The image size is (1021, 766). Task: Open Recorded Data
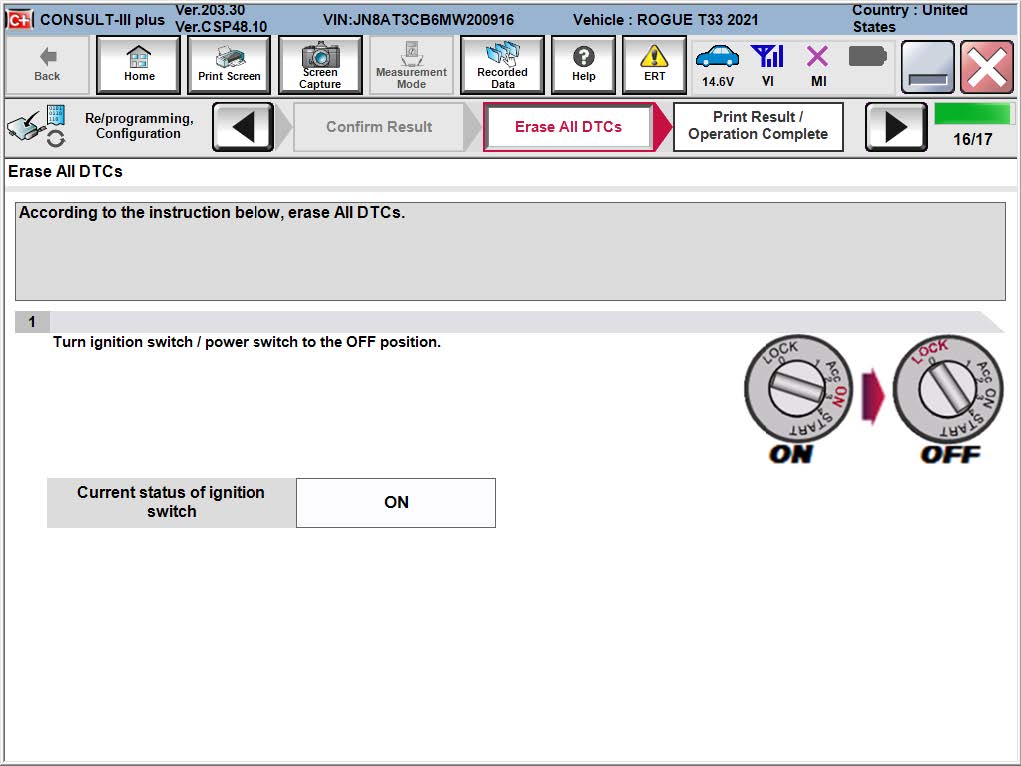click(502, 64)
